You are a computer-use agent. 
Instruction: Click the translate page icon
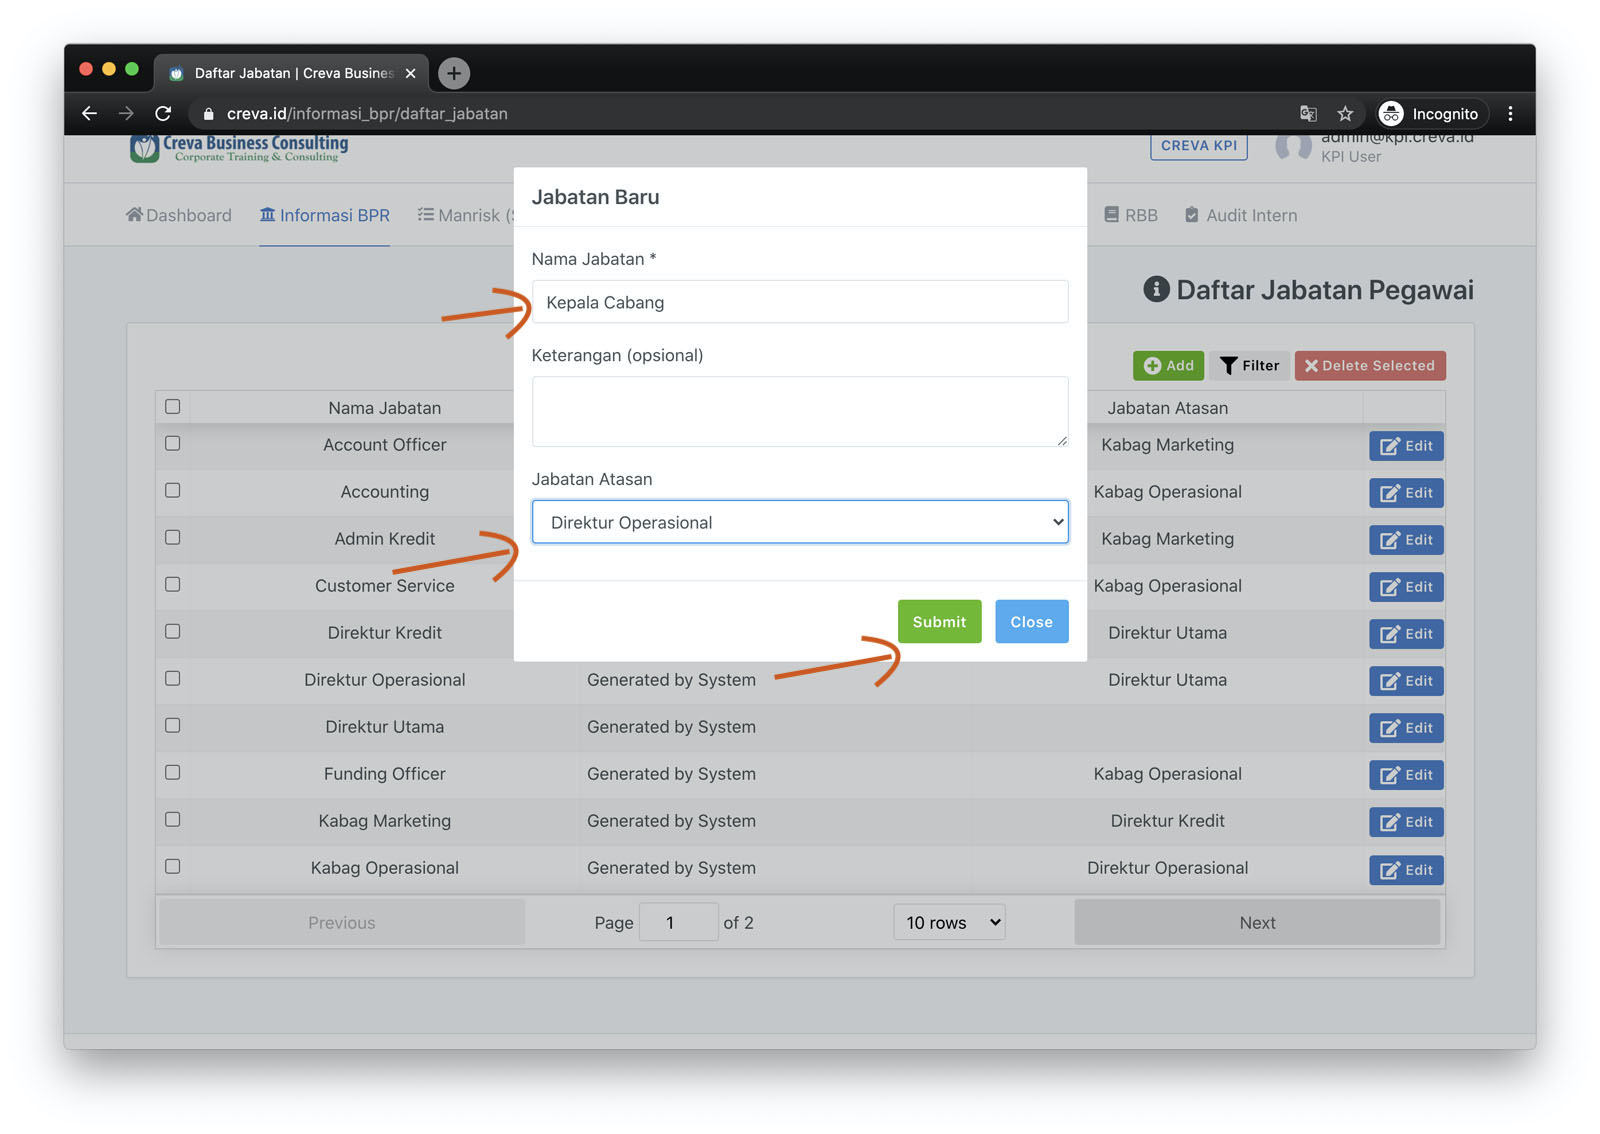coord(1308,114)
